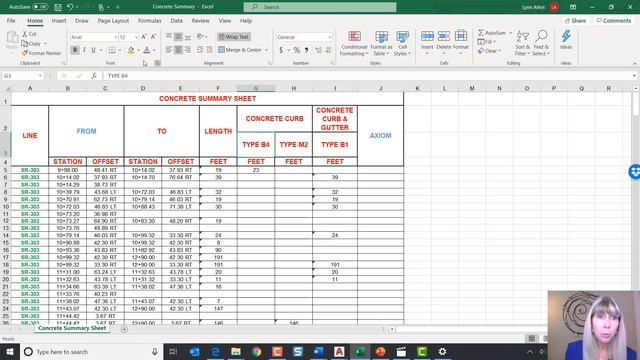Open Format as Table gallery
The height and width of the screenshot is (360, 640).
pyautogui.click(x=381, y=43)
